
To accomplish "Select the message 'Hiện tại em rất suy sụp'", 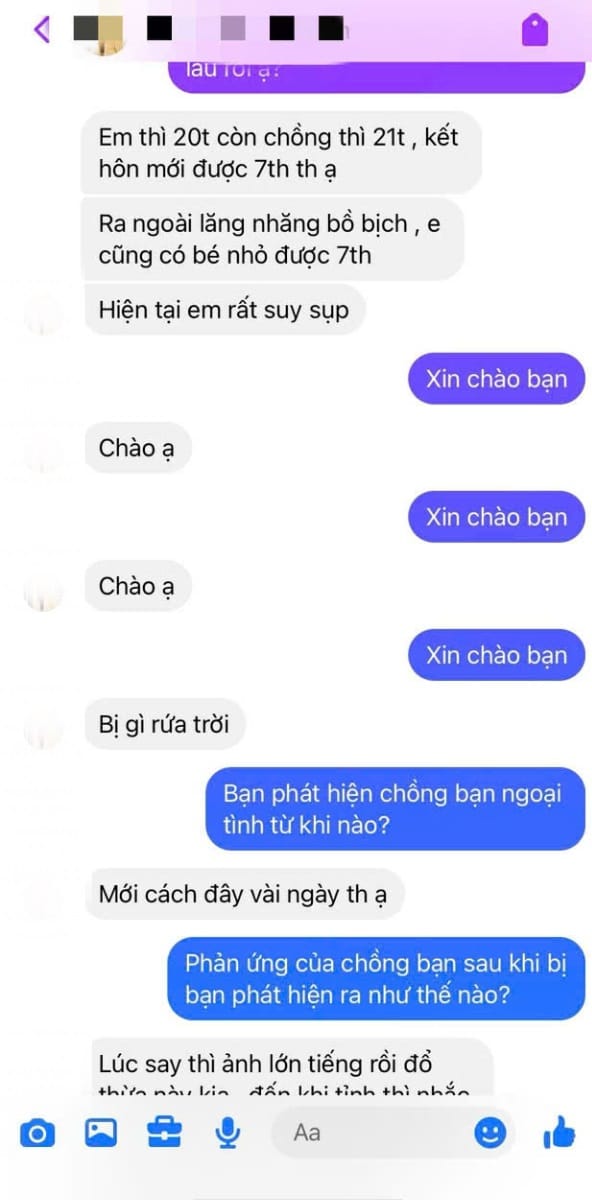I will 224,311.
